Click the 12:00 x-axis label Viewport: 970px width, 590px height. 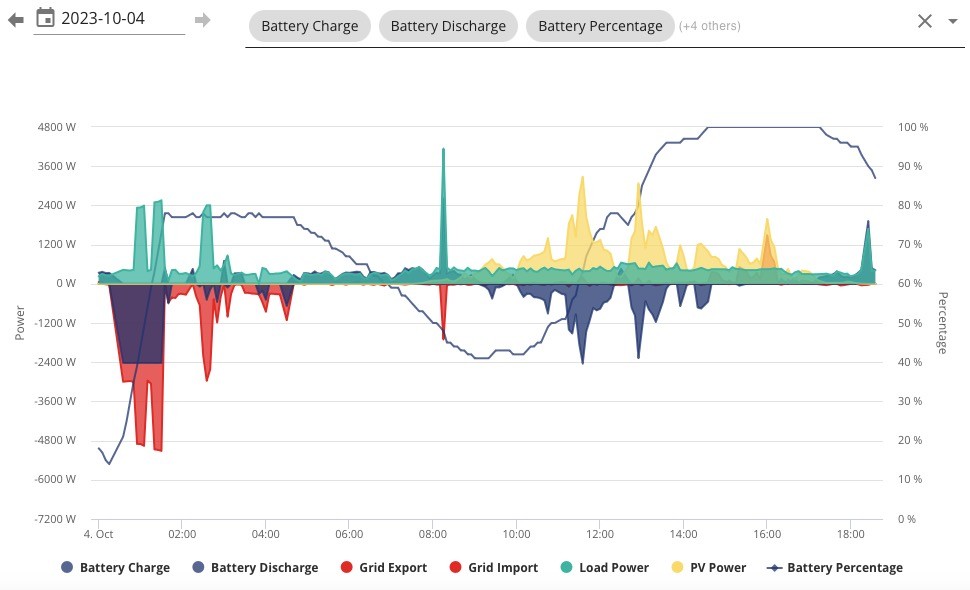click(x=599, y=534)
